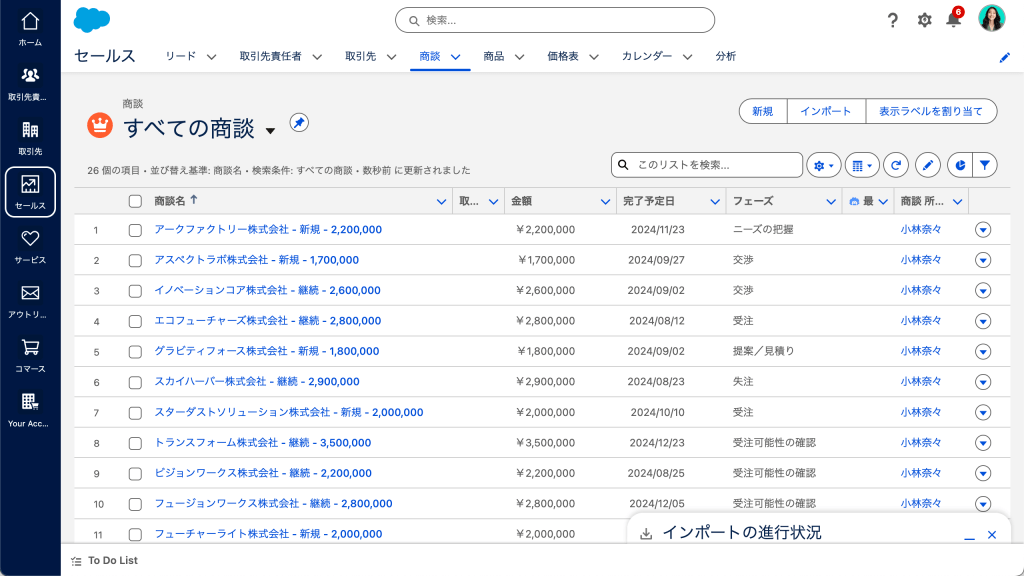
Task: Open row actions for スカイハーバー株式会社
Action: [x=983, y=382]
